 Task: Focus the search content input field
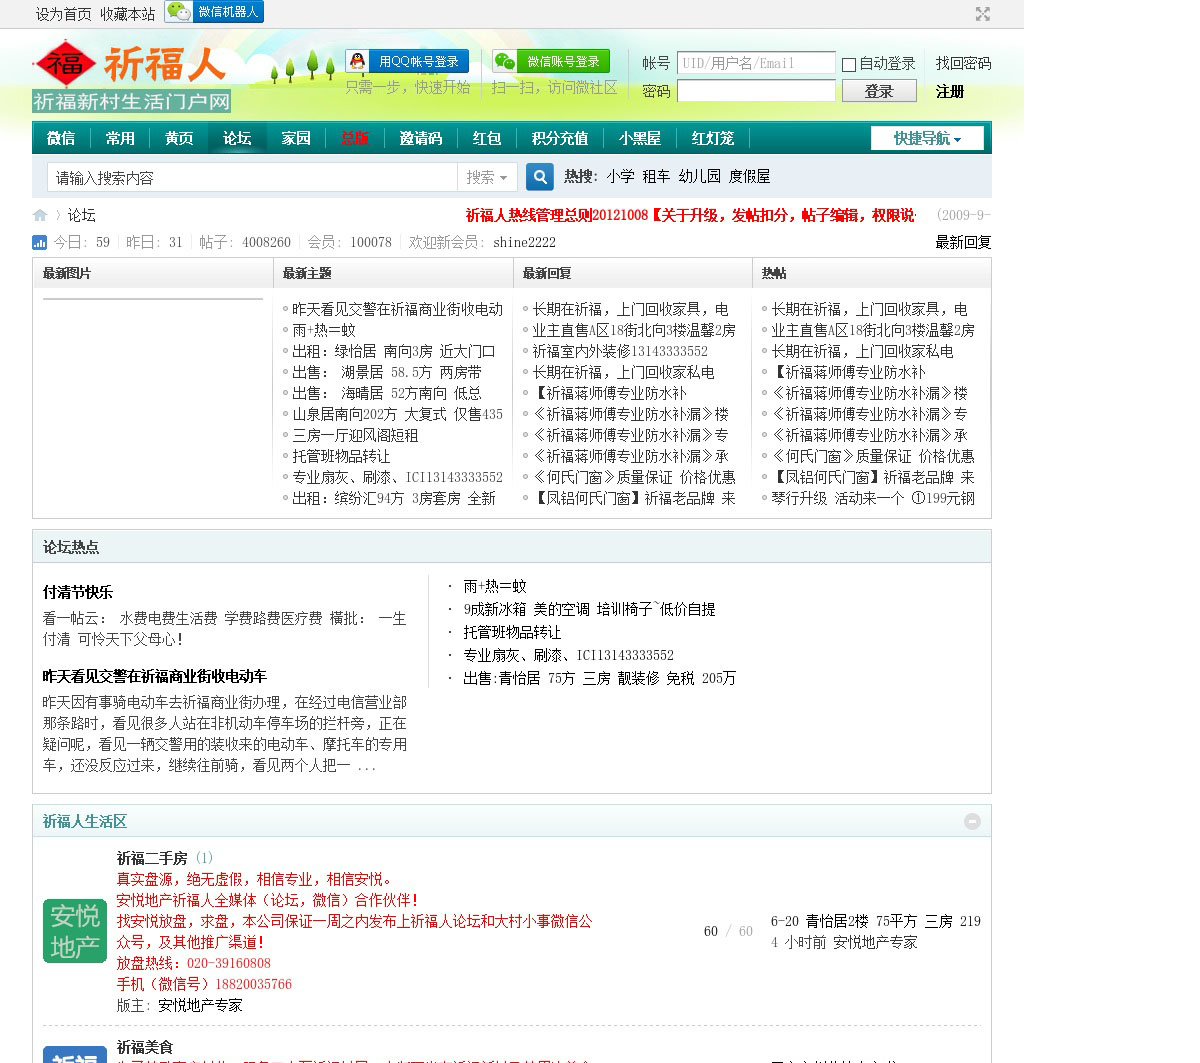[x=252, y=177]
